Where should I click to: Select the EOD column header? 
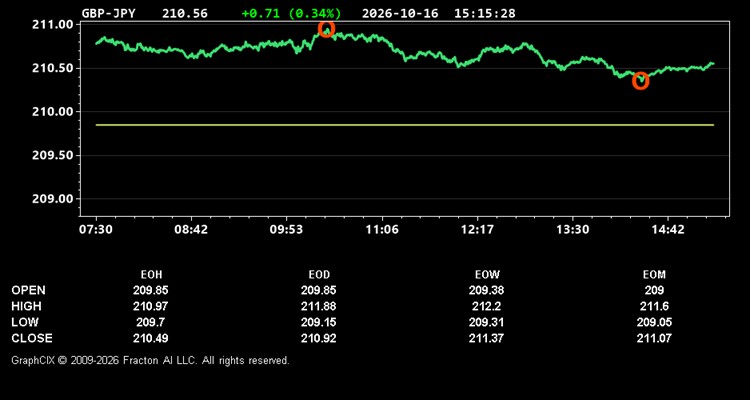click(x=319, y=275)
